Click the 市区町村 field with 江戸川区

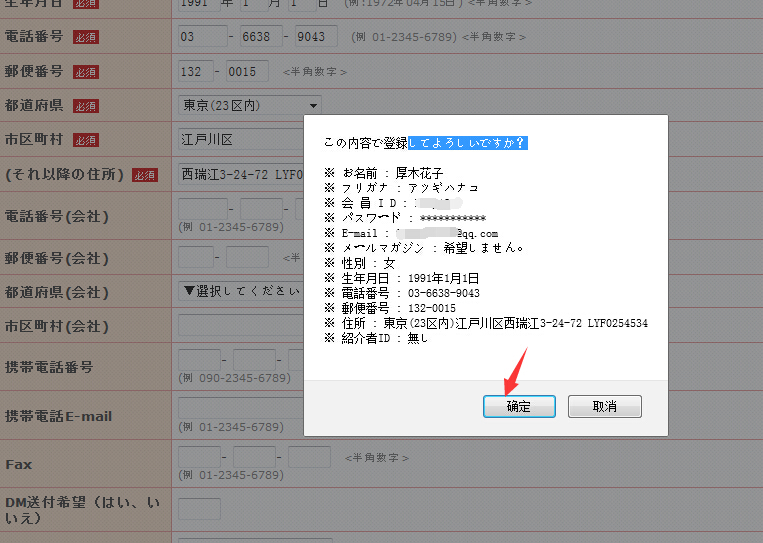tap(240, 139)
